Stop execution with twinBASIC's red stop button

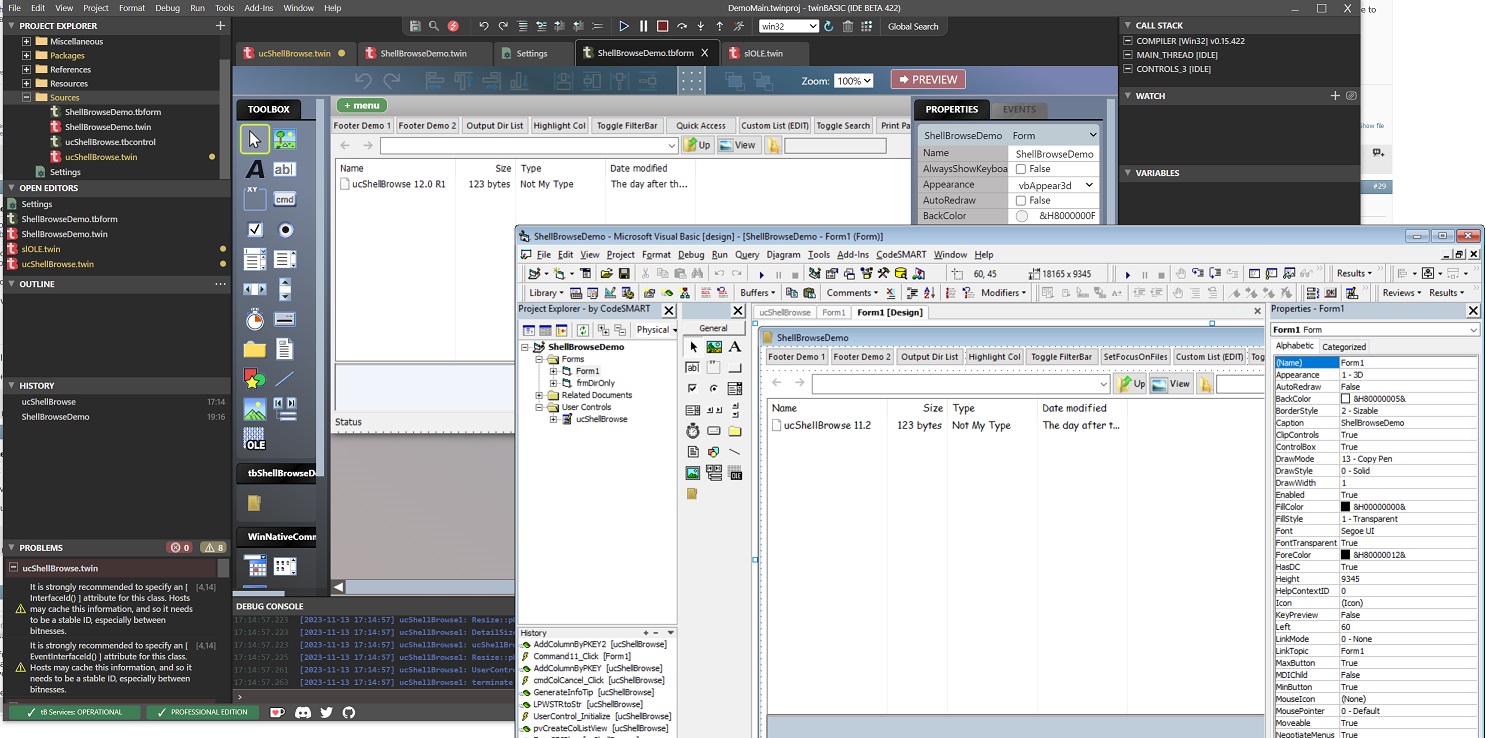coord(662,26)
